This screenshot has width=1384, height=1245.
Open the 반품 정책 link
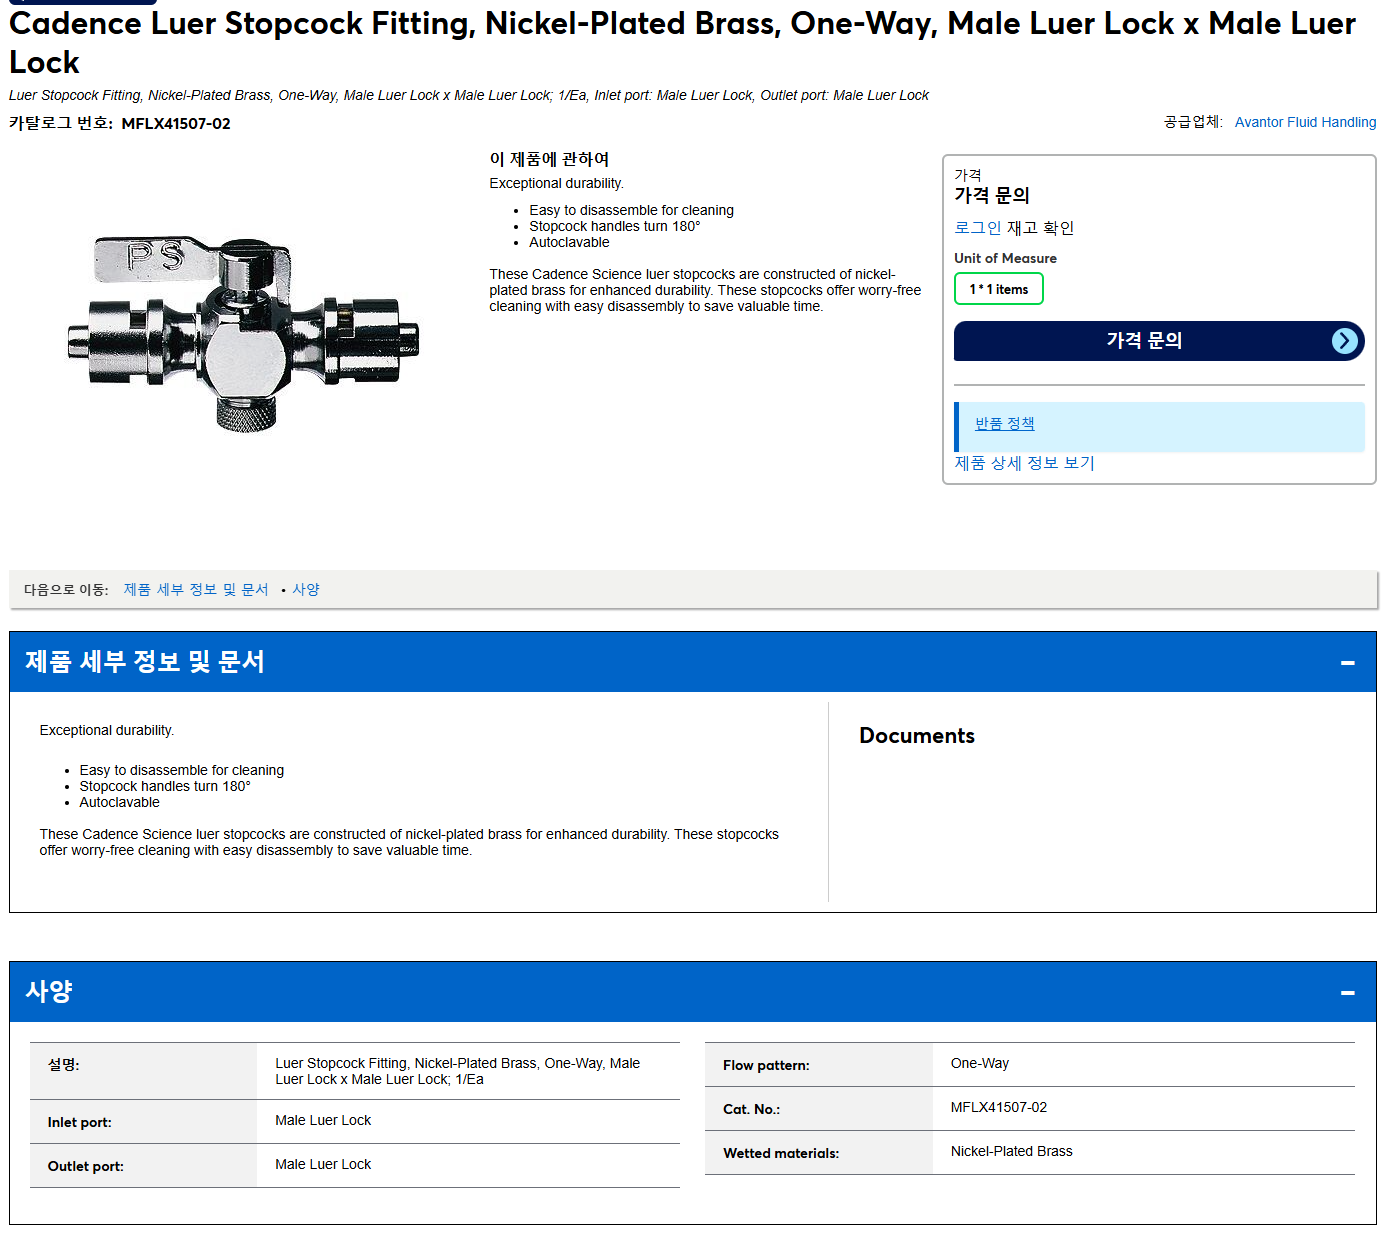click(1004, 424)
